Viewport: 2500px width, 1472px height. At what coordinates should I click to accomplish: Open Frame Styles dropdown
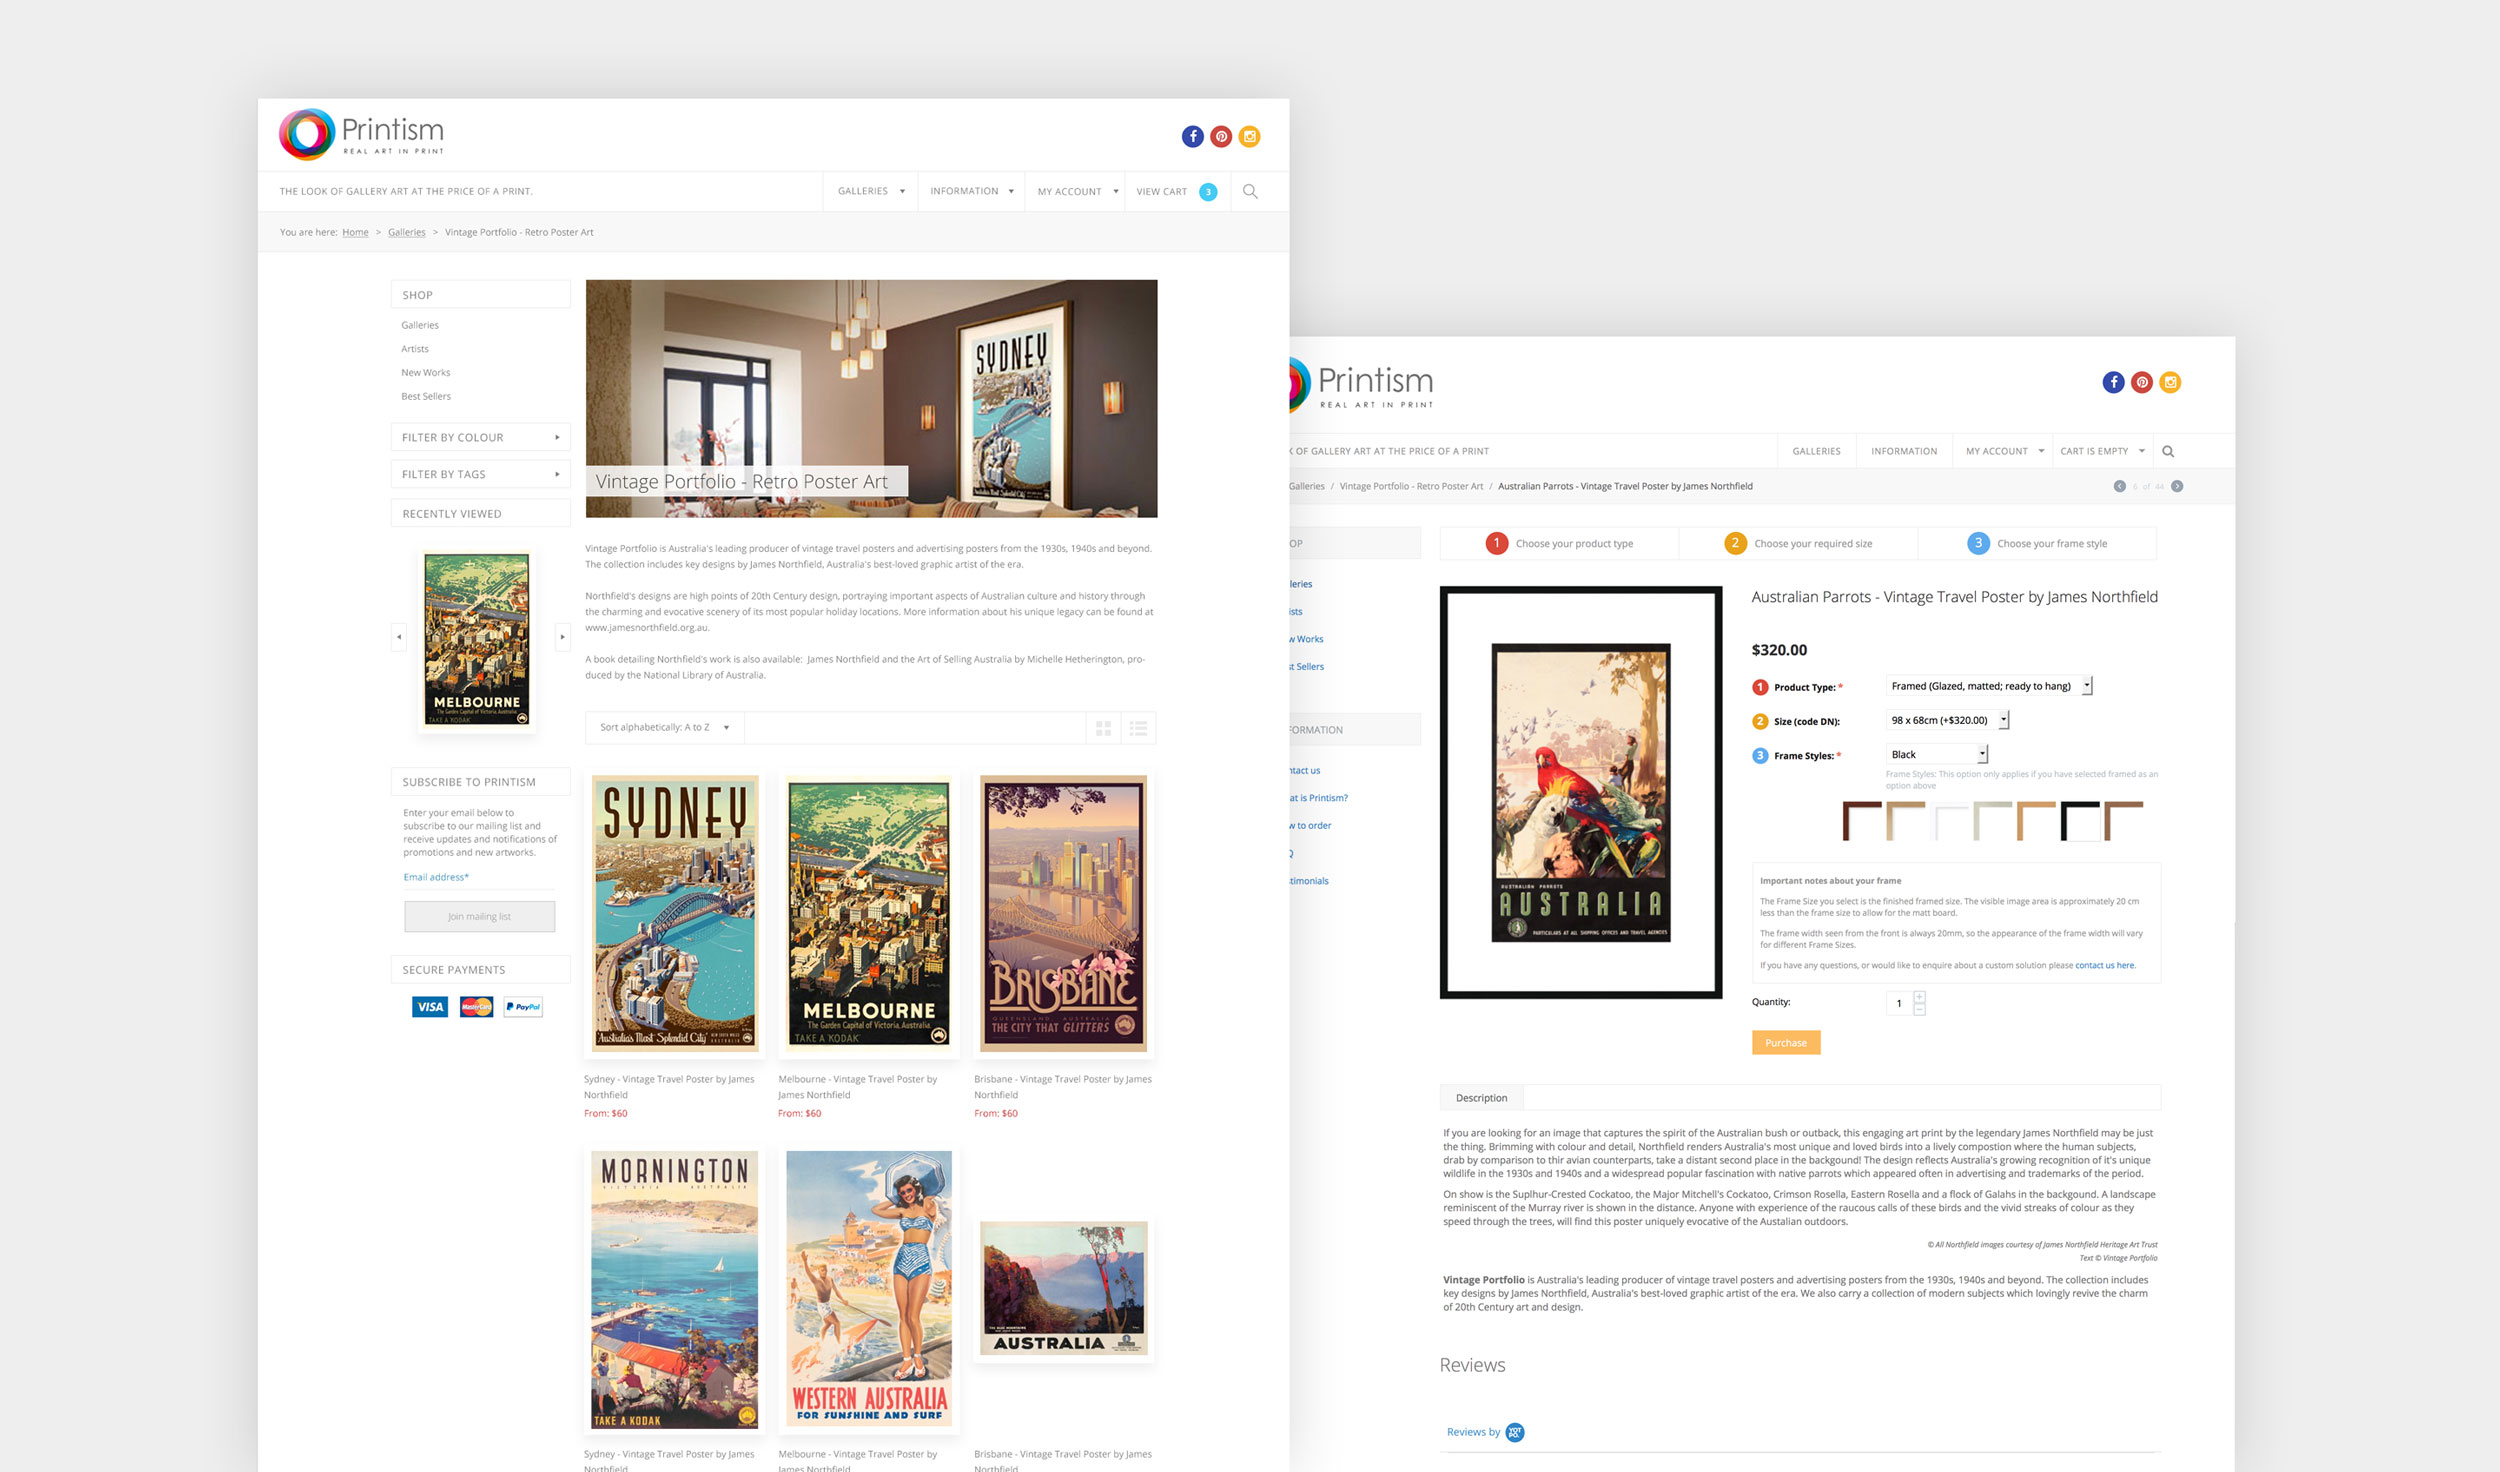click(x=1936, y=754)
